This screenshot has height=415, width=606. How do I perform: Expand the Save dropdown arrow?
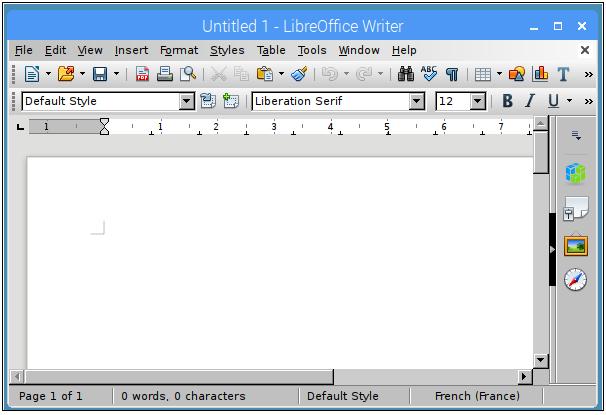pyautogui.click(x=116, y=73)
